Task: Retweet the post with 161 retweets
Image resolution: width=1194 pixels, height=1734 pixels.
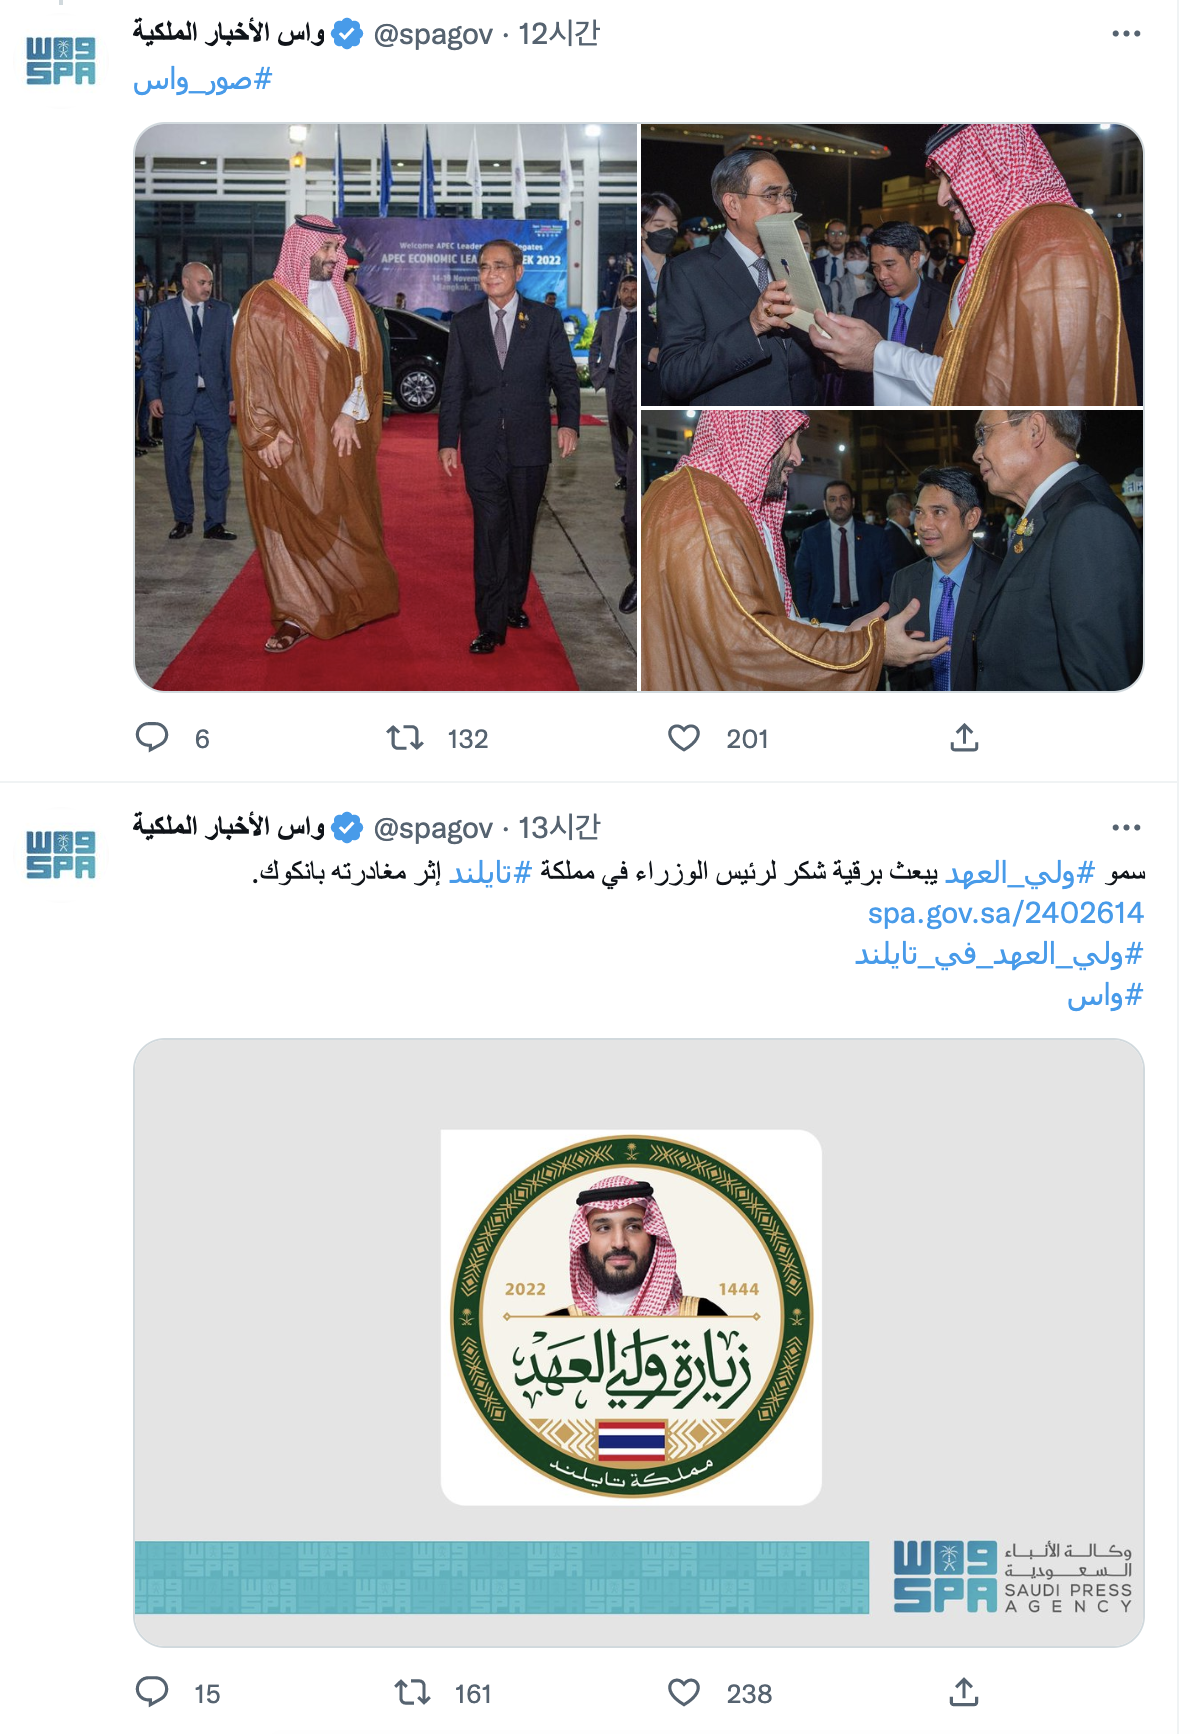Action: tap(412, 1692)
